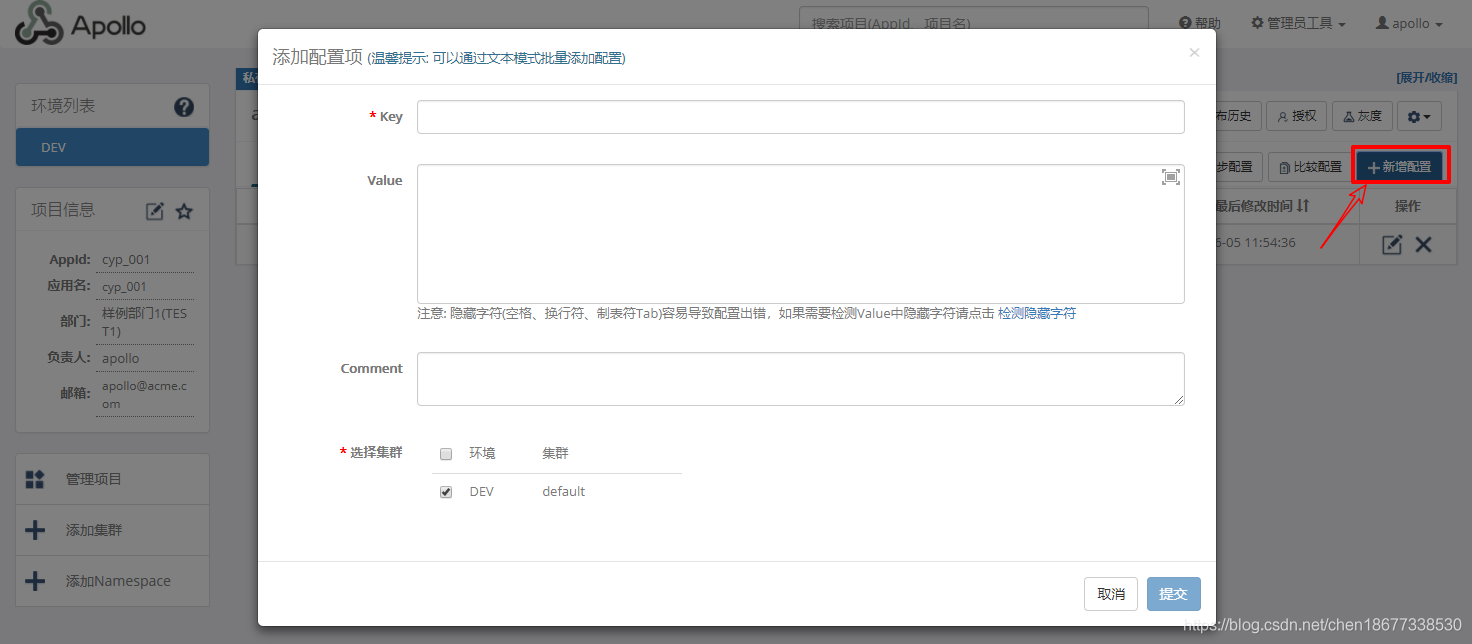1472x644 pixels.
Task: Check the select-all clusters checkbox
Action: coord(445,453)
